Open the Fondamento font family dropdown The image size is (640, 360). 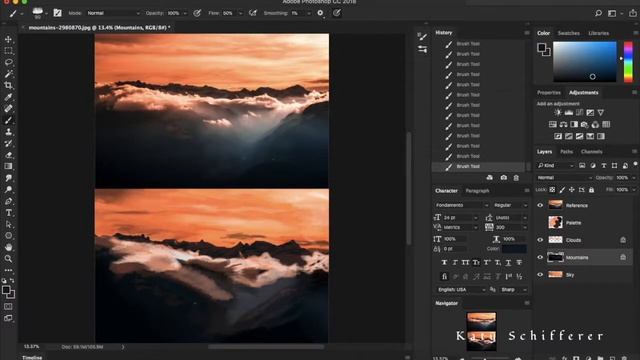(x=461, y=205)
